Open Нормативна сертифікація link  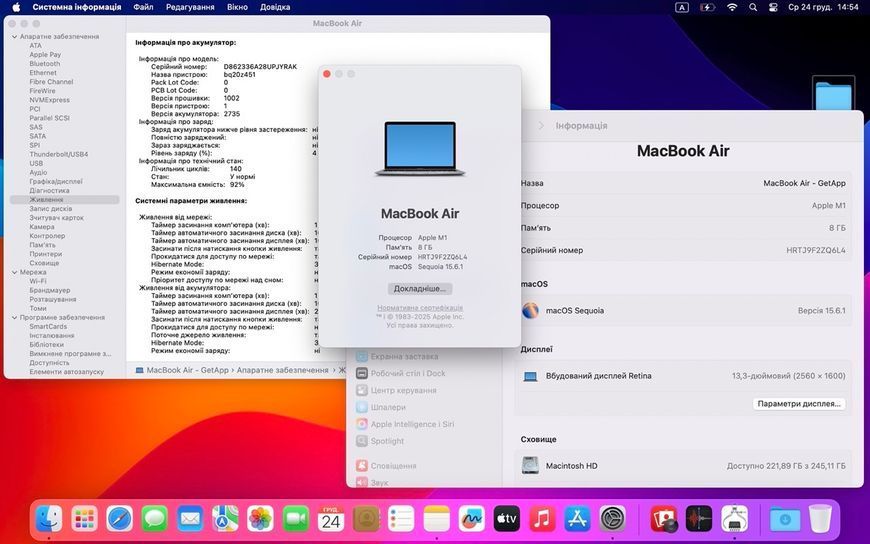pyautogui.click(x=419, y=308)
